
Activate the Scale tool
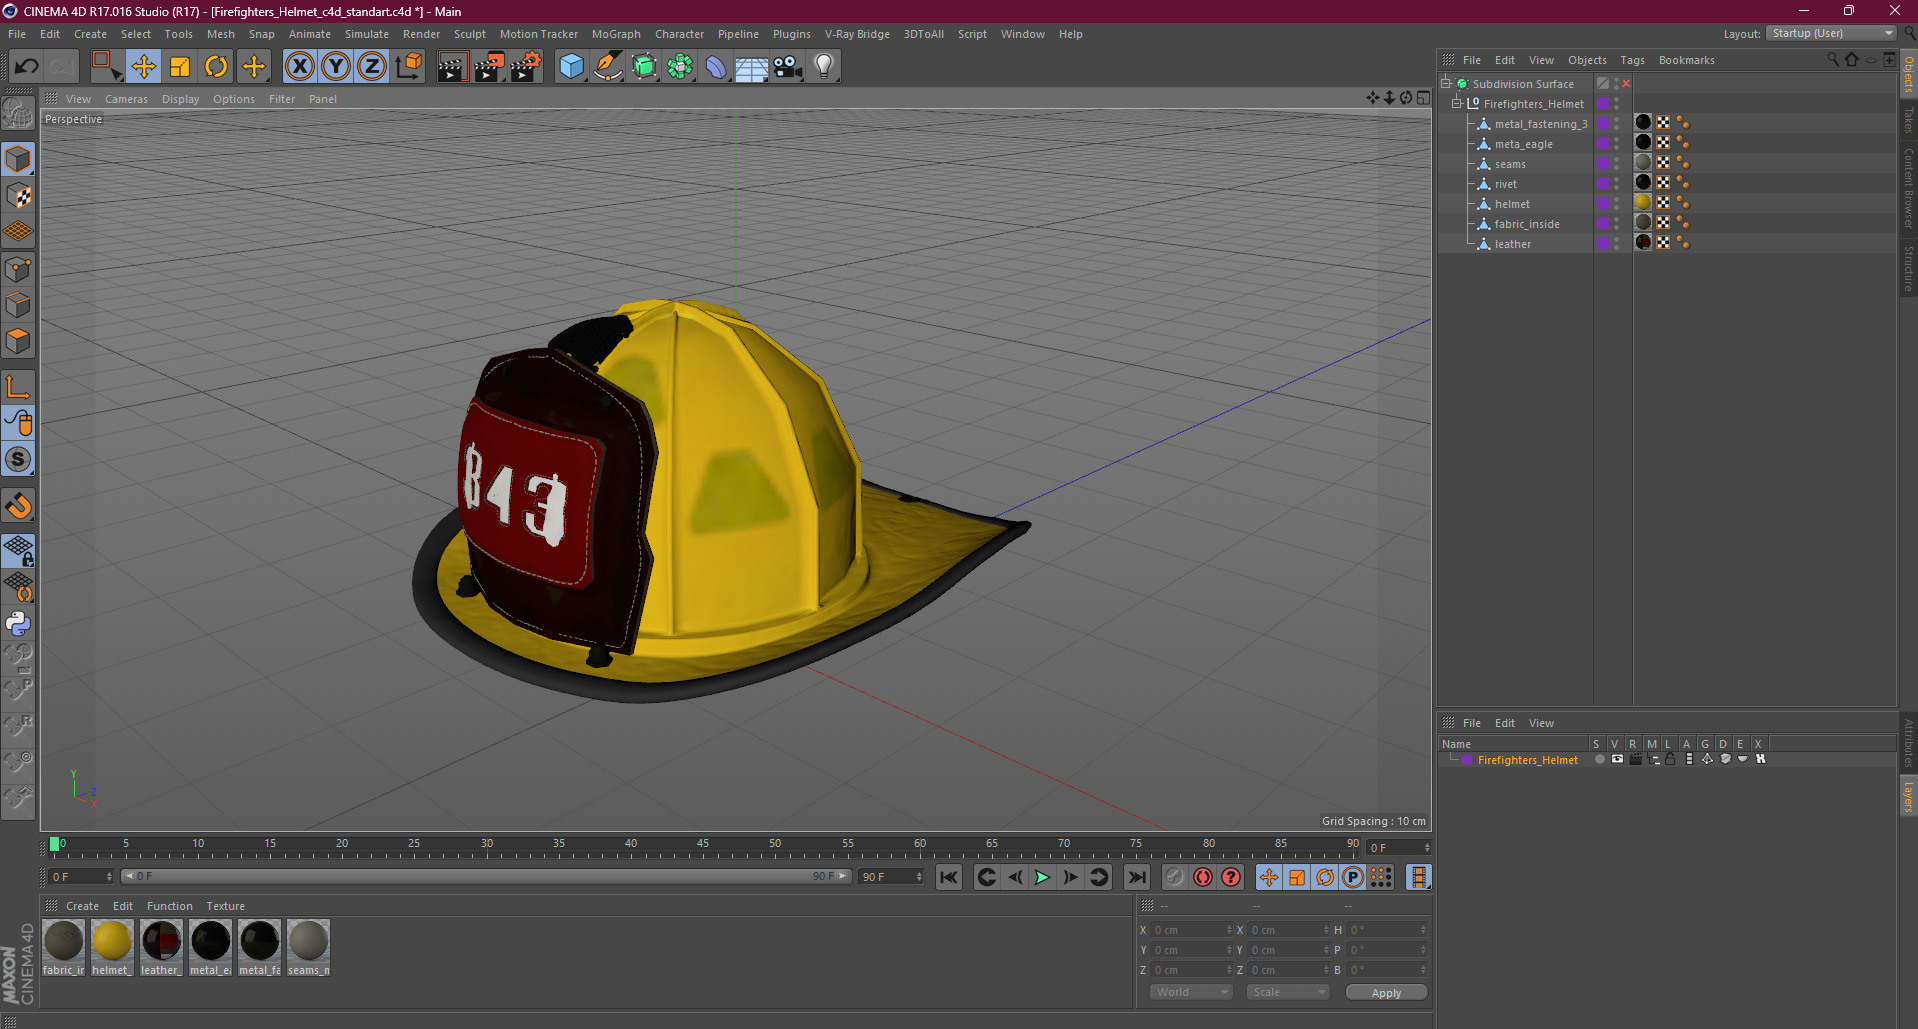180,67
